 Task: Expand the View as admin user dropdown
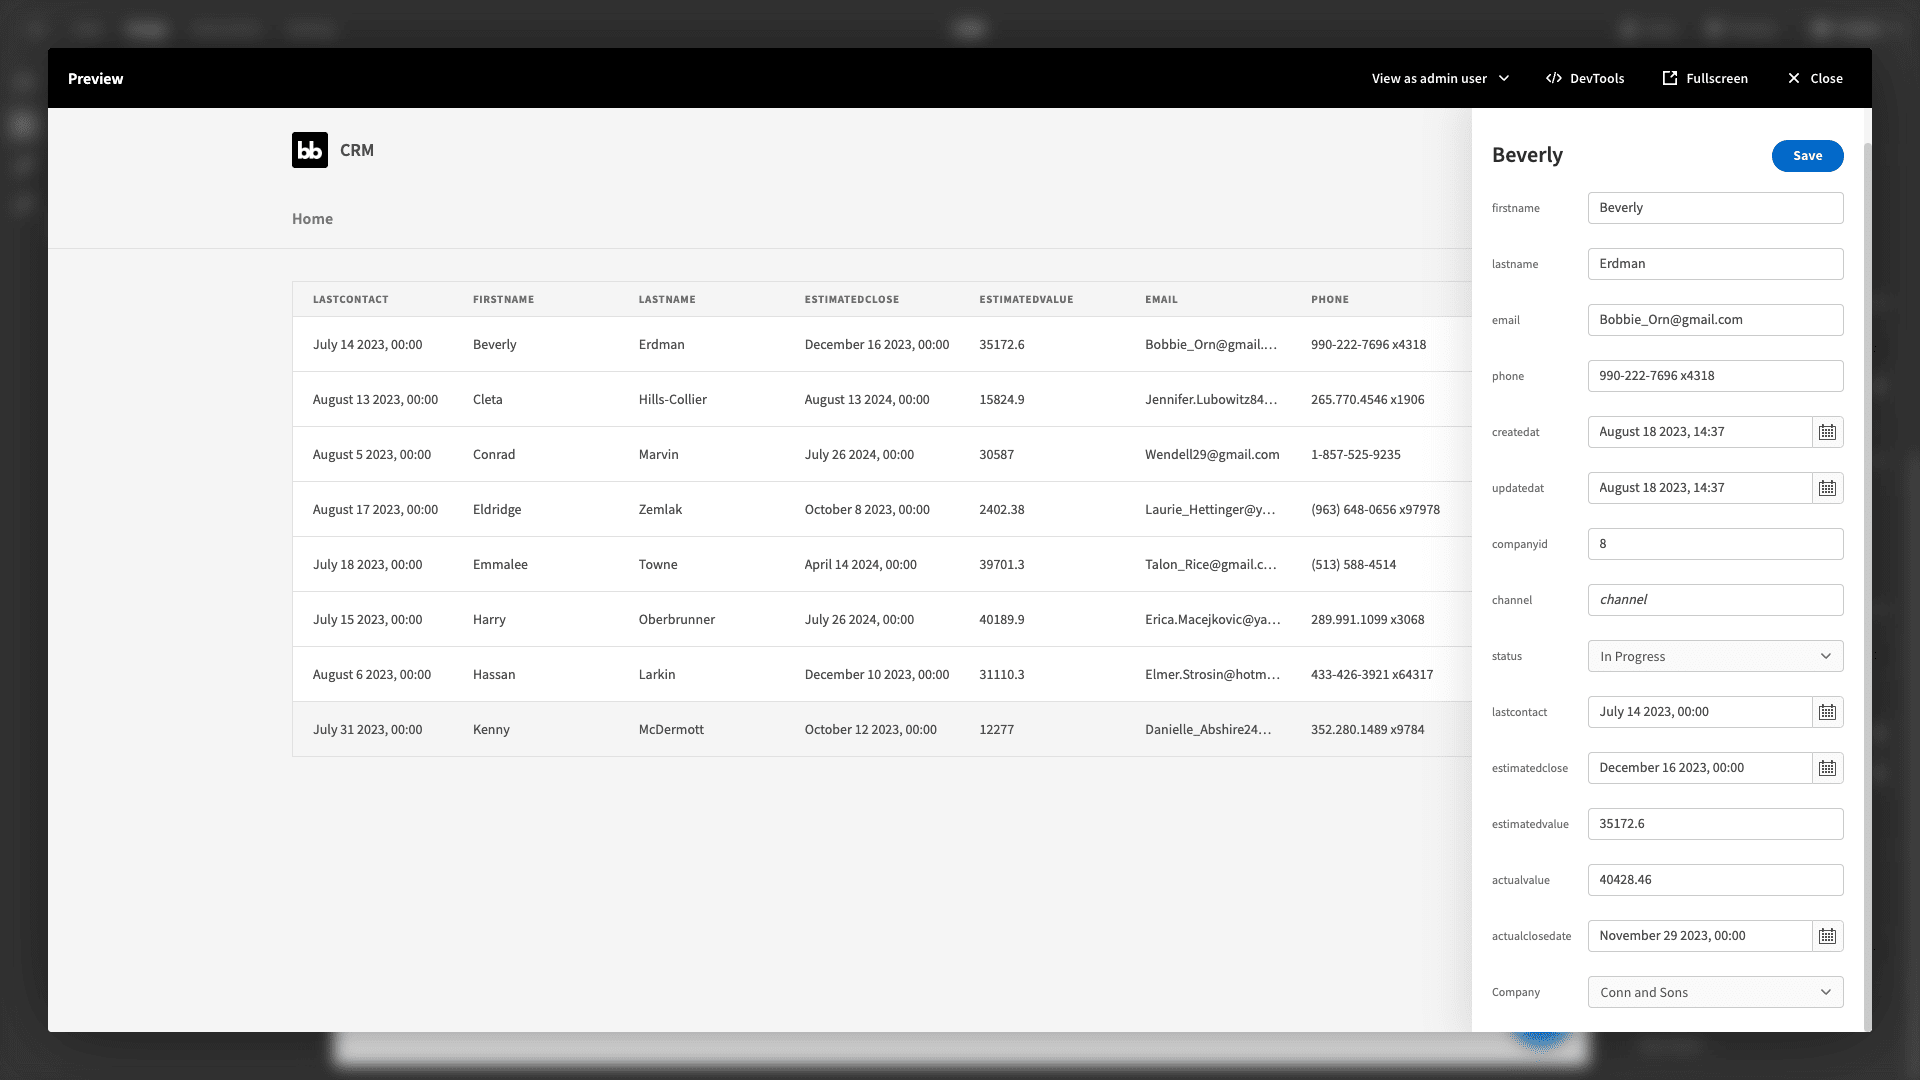click(x=1440, y=78)
